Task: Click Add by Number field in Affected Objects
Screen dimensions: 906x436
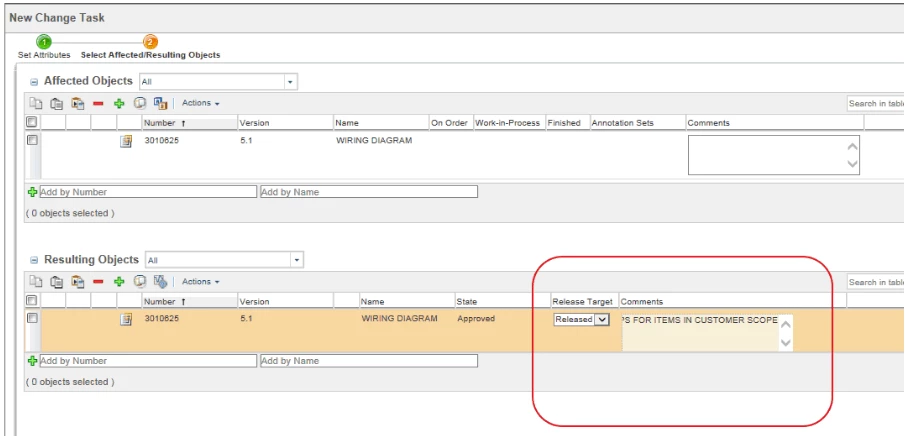Action: [x=148, y=192]
